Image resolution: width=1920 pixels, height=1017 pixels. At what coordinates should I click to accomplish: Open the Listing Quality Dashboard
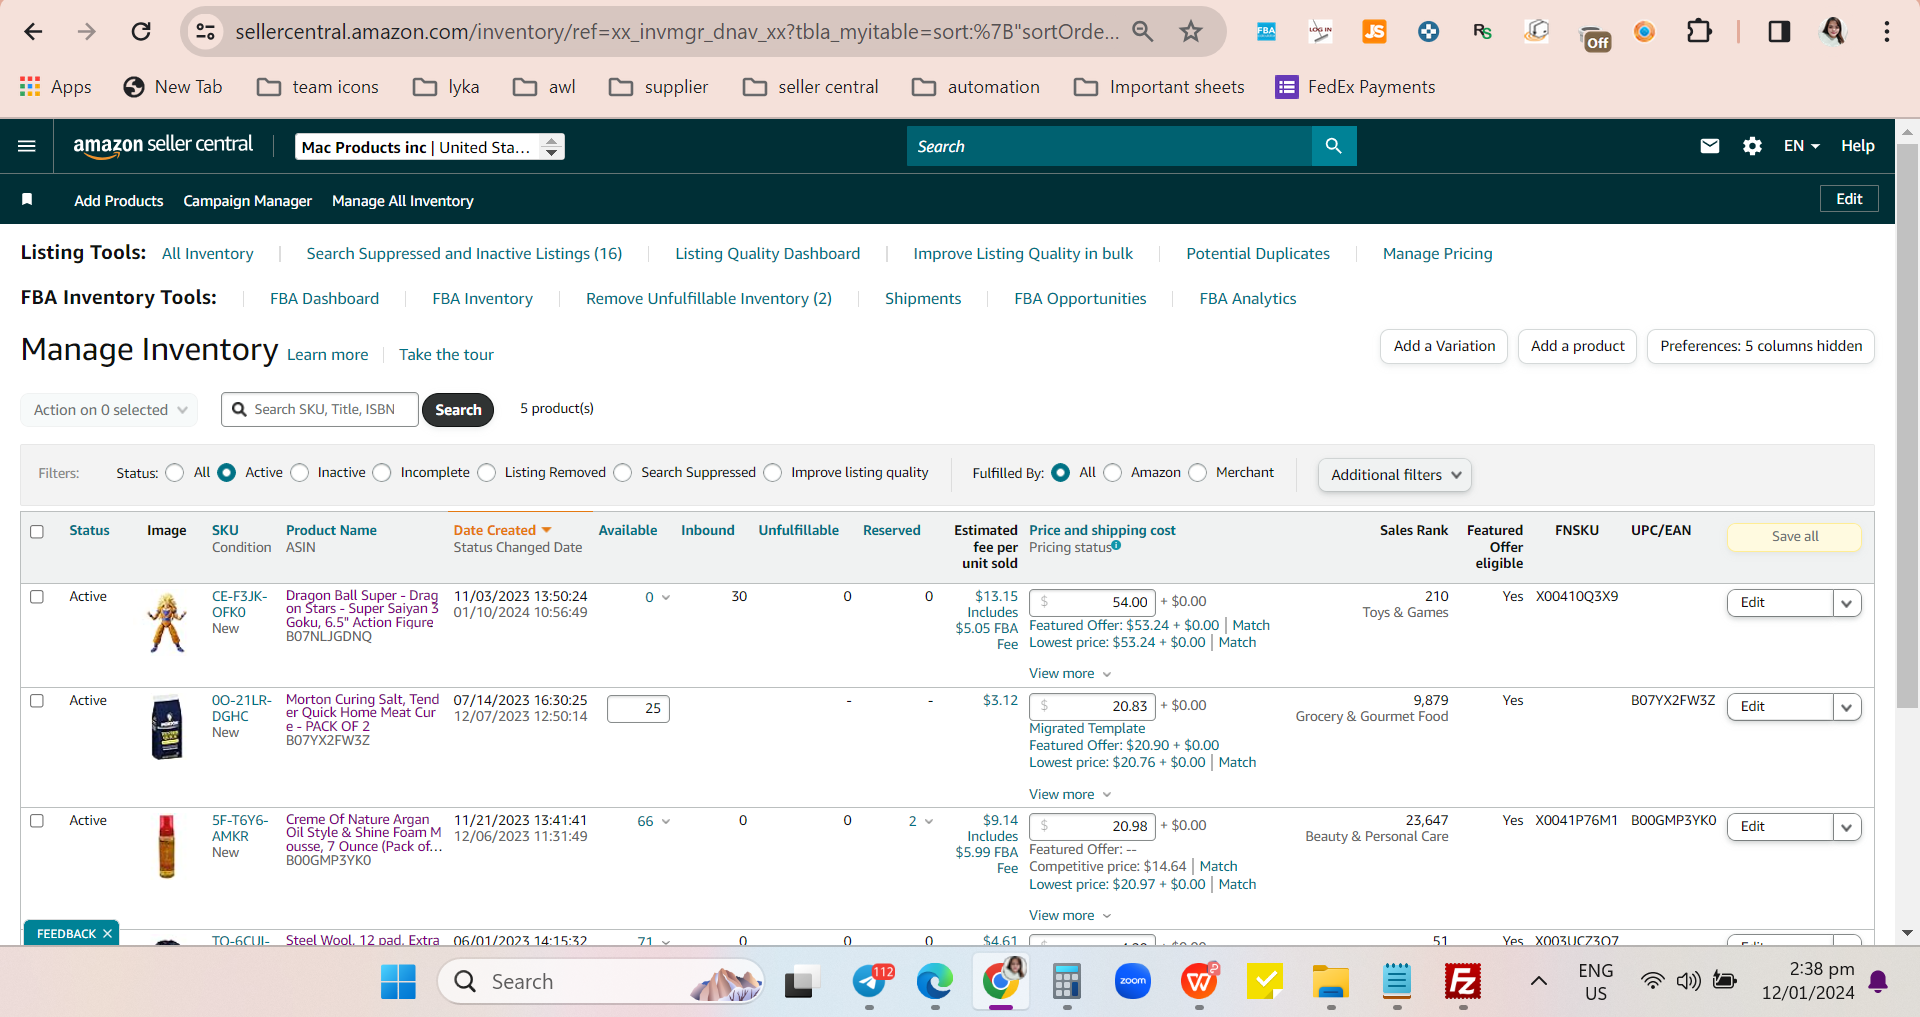coord(768,254)
